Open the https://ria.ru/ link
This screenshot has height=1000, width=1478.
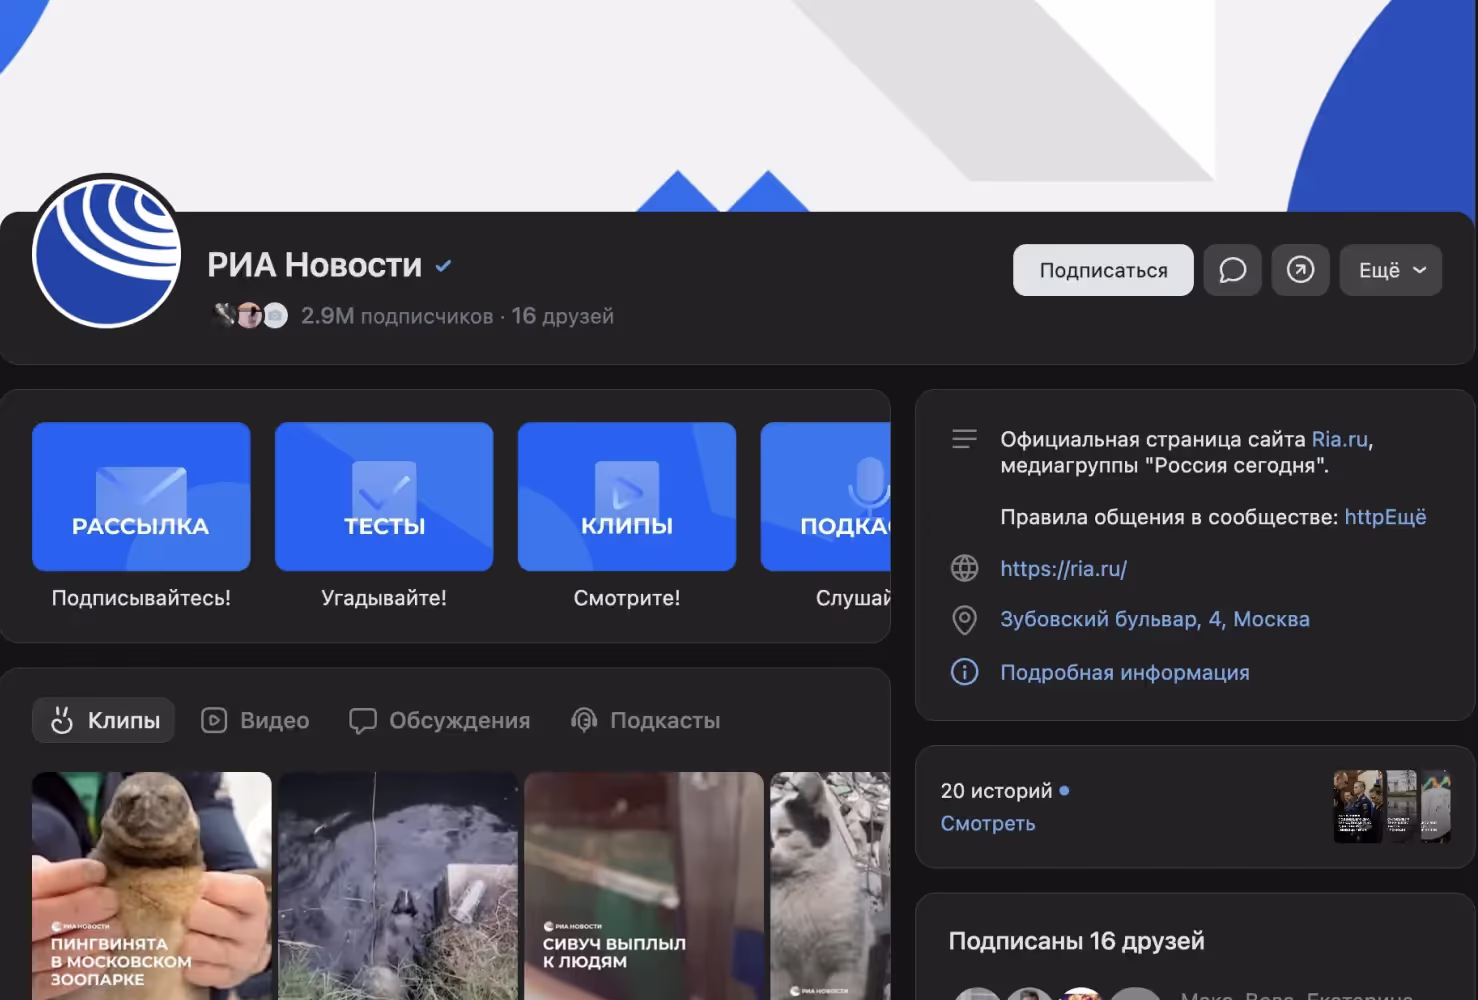tap(1063, 569)
